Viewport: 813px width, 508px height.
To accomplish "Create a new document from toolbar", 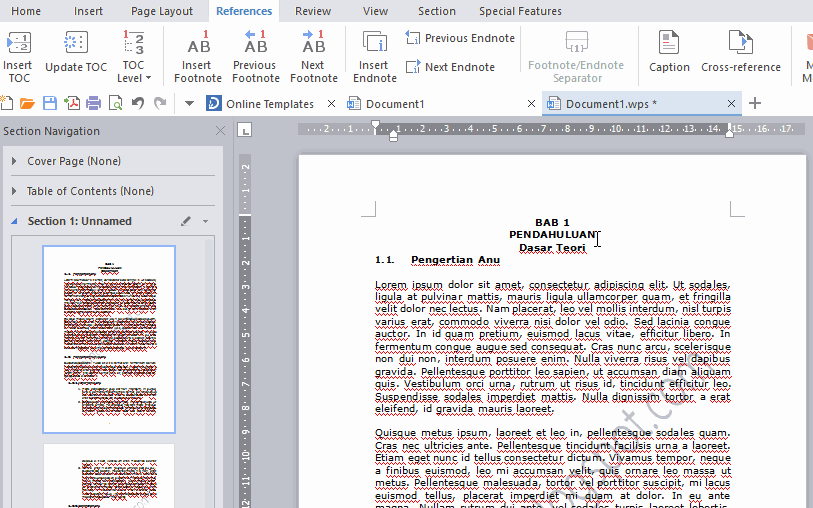I will [6, 103].
